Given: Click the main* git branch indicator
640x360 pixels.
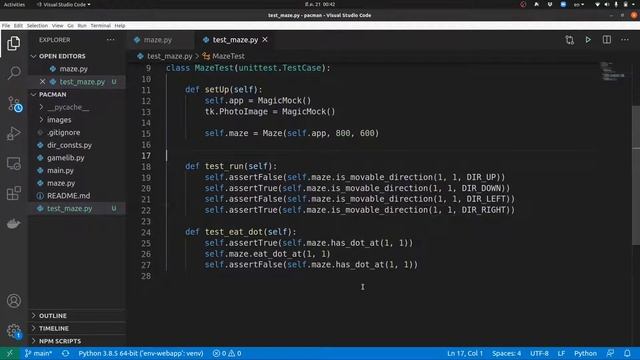Looking at the screenshot, I should [x=38, y=353].
